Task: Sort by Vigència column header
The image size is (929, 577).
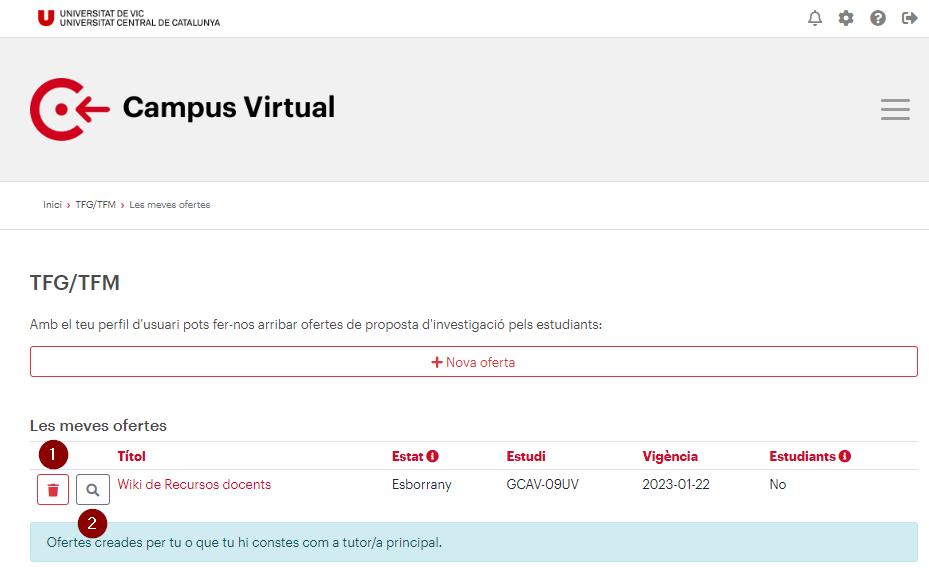Action: (670, 456)
